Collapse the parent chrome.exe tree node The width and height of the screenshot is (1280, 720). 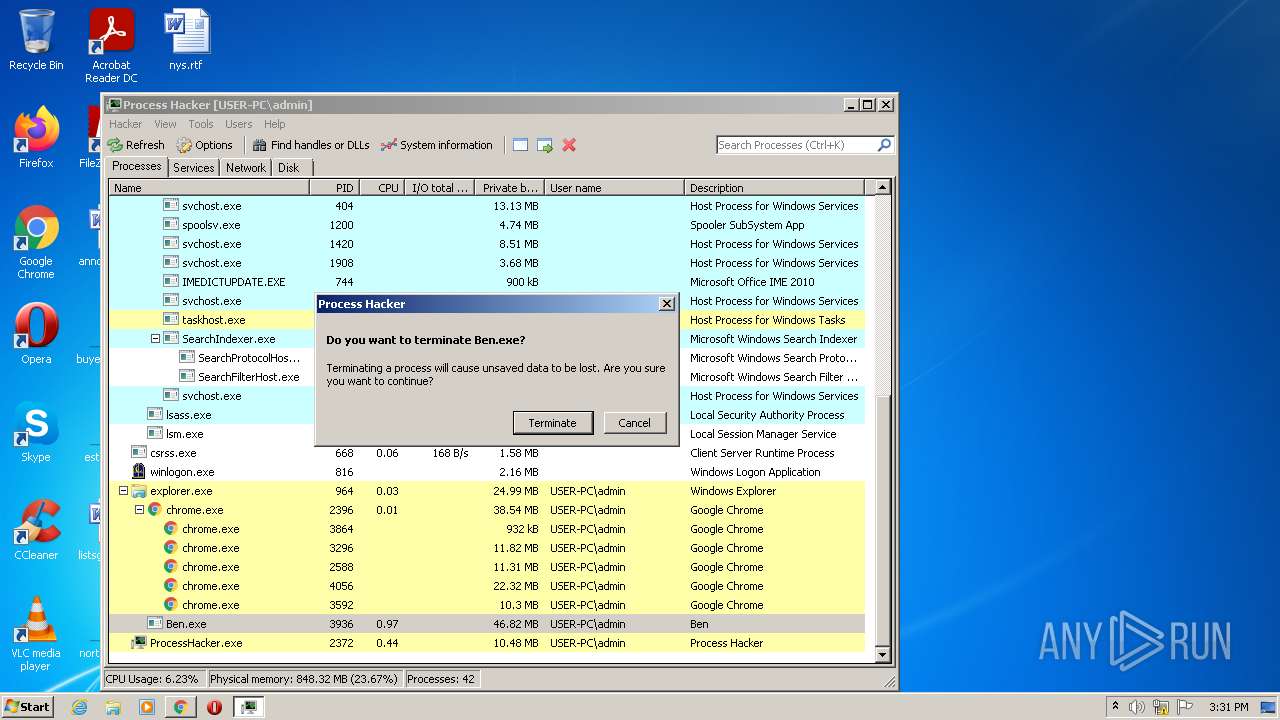(140, 510)
